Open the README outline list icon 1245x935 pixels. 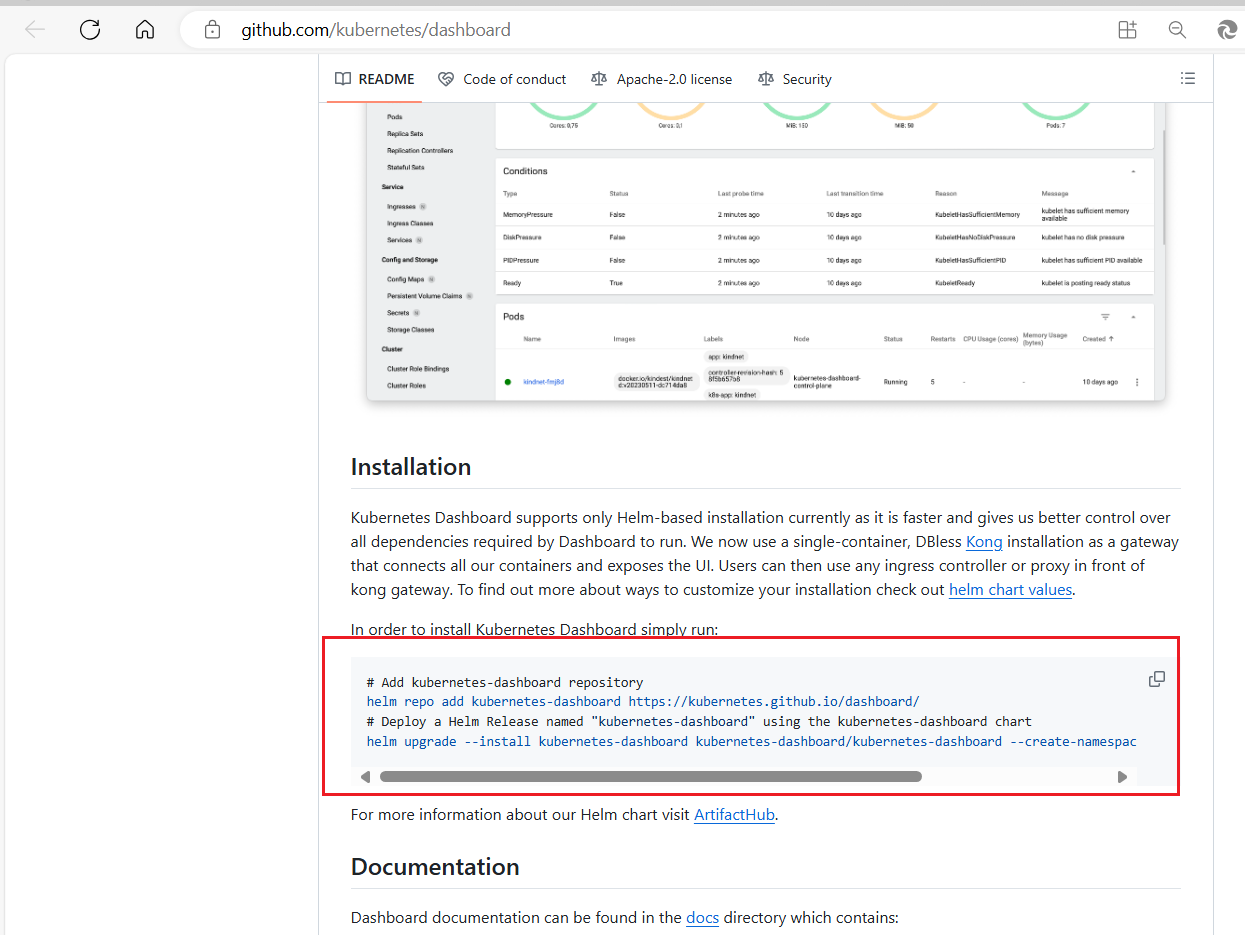(1188, 79)
